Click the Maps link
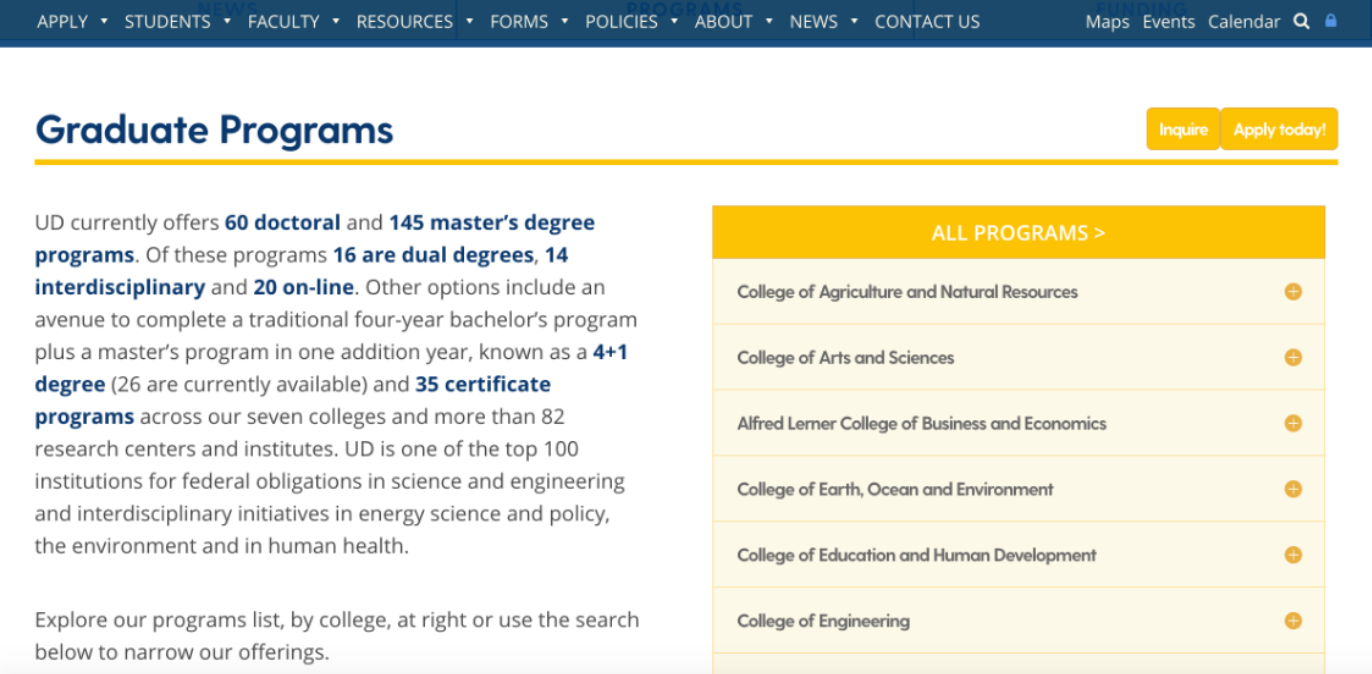 click(x=1107, y=21)
